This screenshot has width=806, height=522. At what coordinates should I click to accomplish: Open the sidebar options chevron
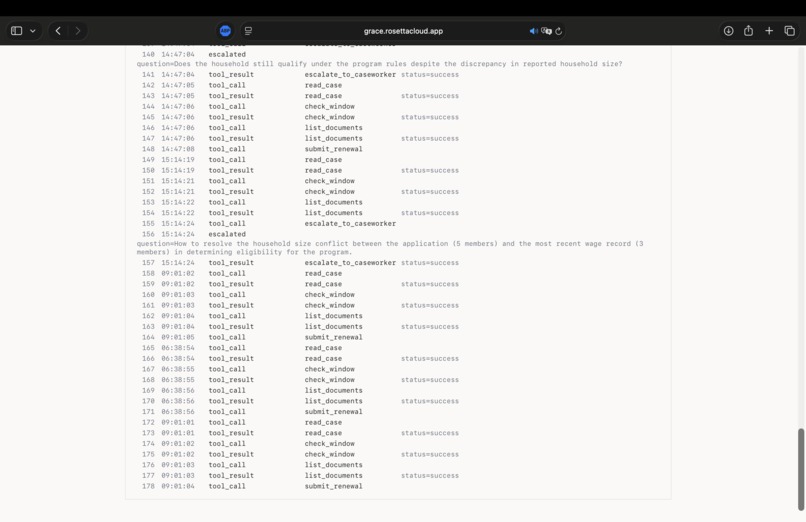coord(33,31)
